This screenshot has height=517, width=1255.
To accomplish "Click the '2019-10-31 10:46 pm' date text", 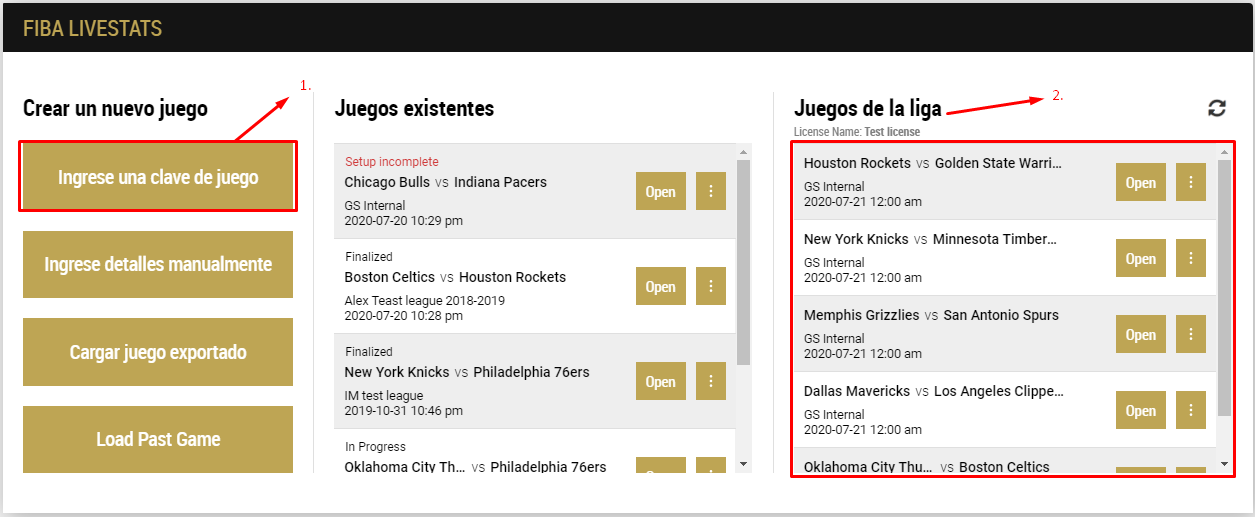I will pyautogui.click(x=404, y=410).
